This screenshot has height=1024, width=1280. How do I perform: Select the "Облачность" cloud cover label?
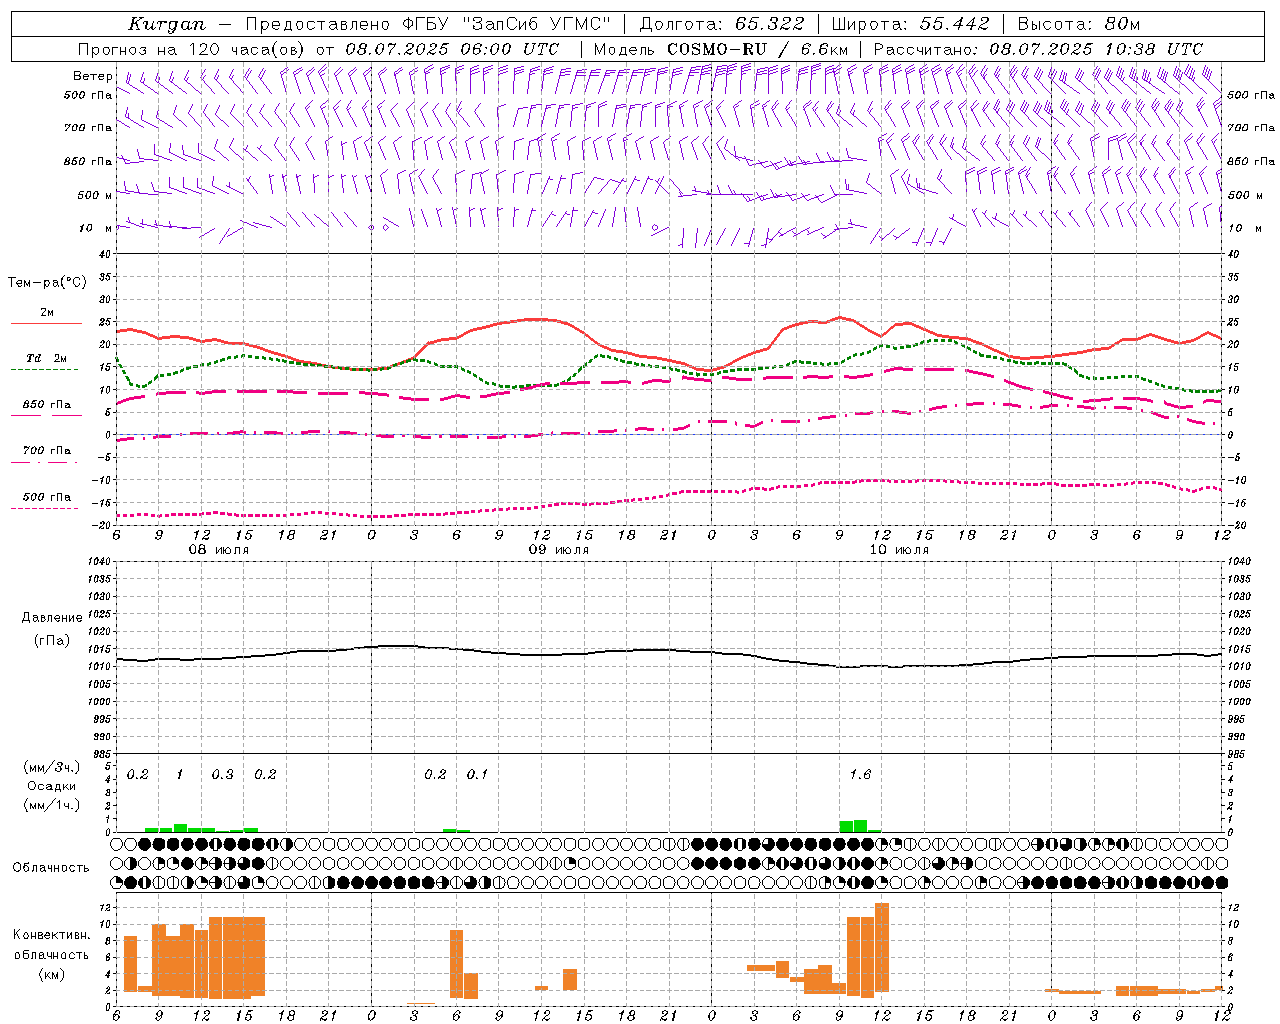[x=51, y=867]
